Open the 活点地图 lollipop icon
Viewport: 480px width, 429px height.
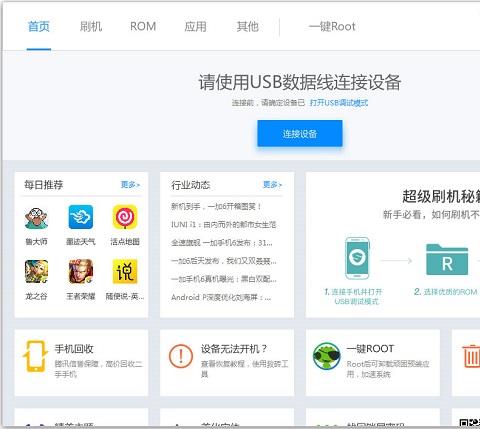tap(125, 217)
